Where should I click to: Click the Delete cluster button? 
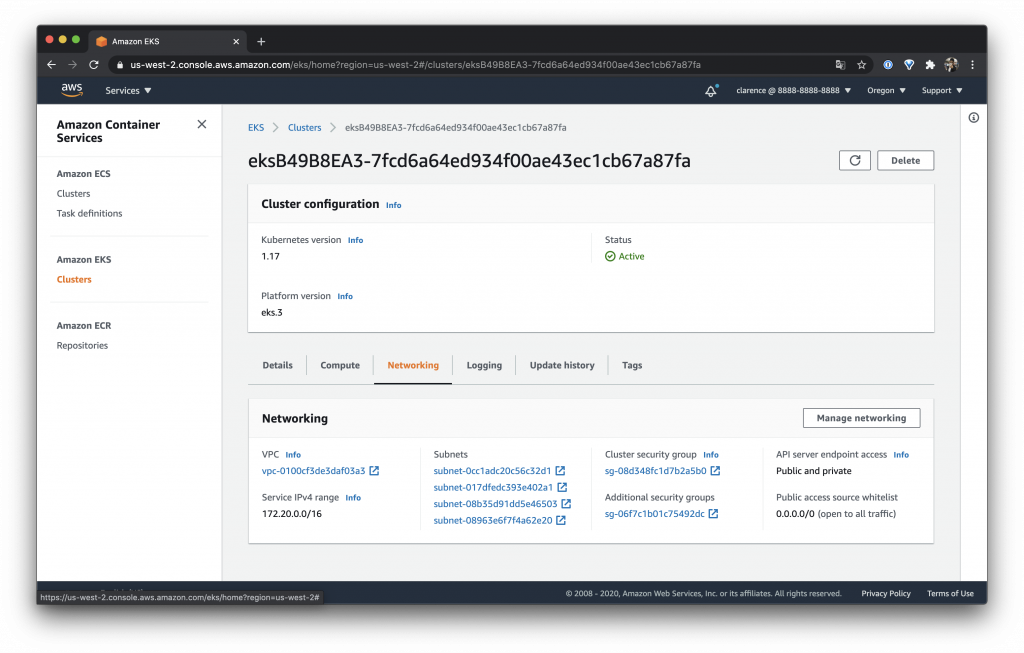905,161
